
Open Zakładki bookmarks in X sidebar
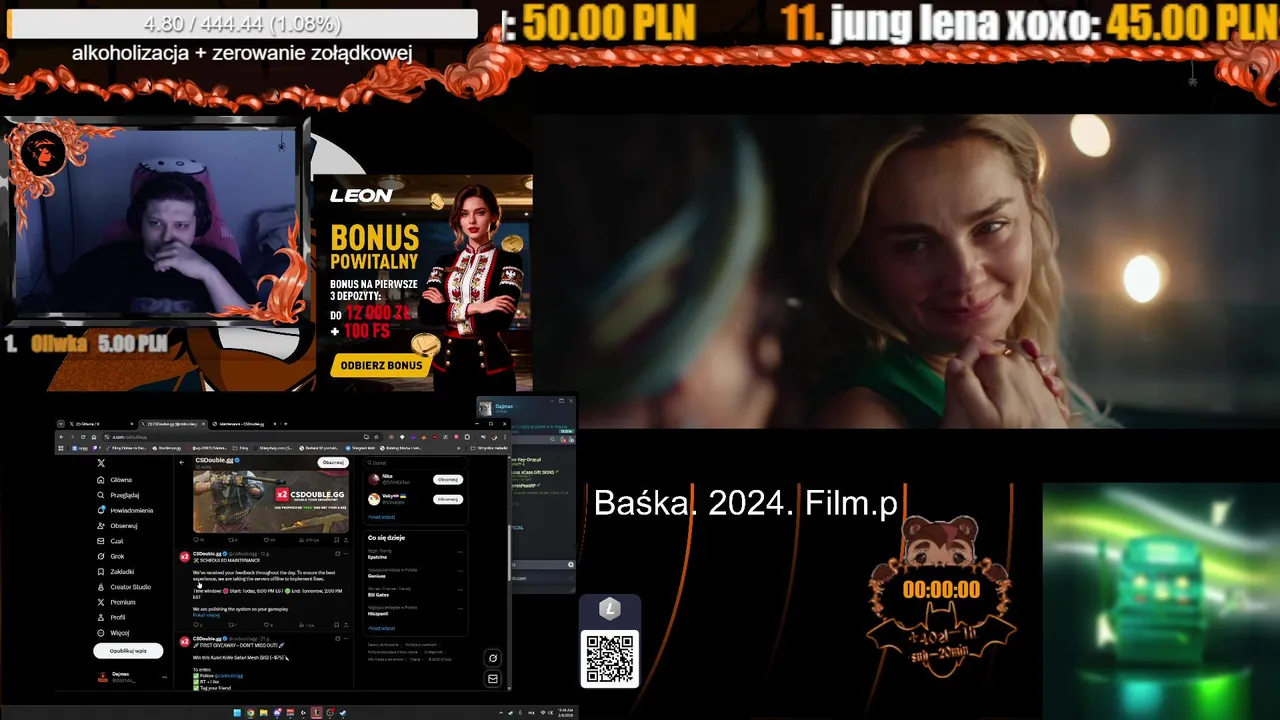[115, 572]
